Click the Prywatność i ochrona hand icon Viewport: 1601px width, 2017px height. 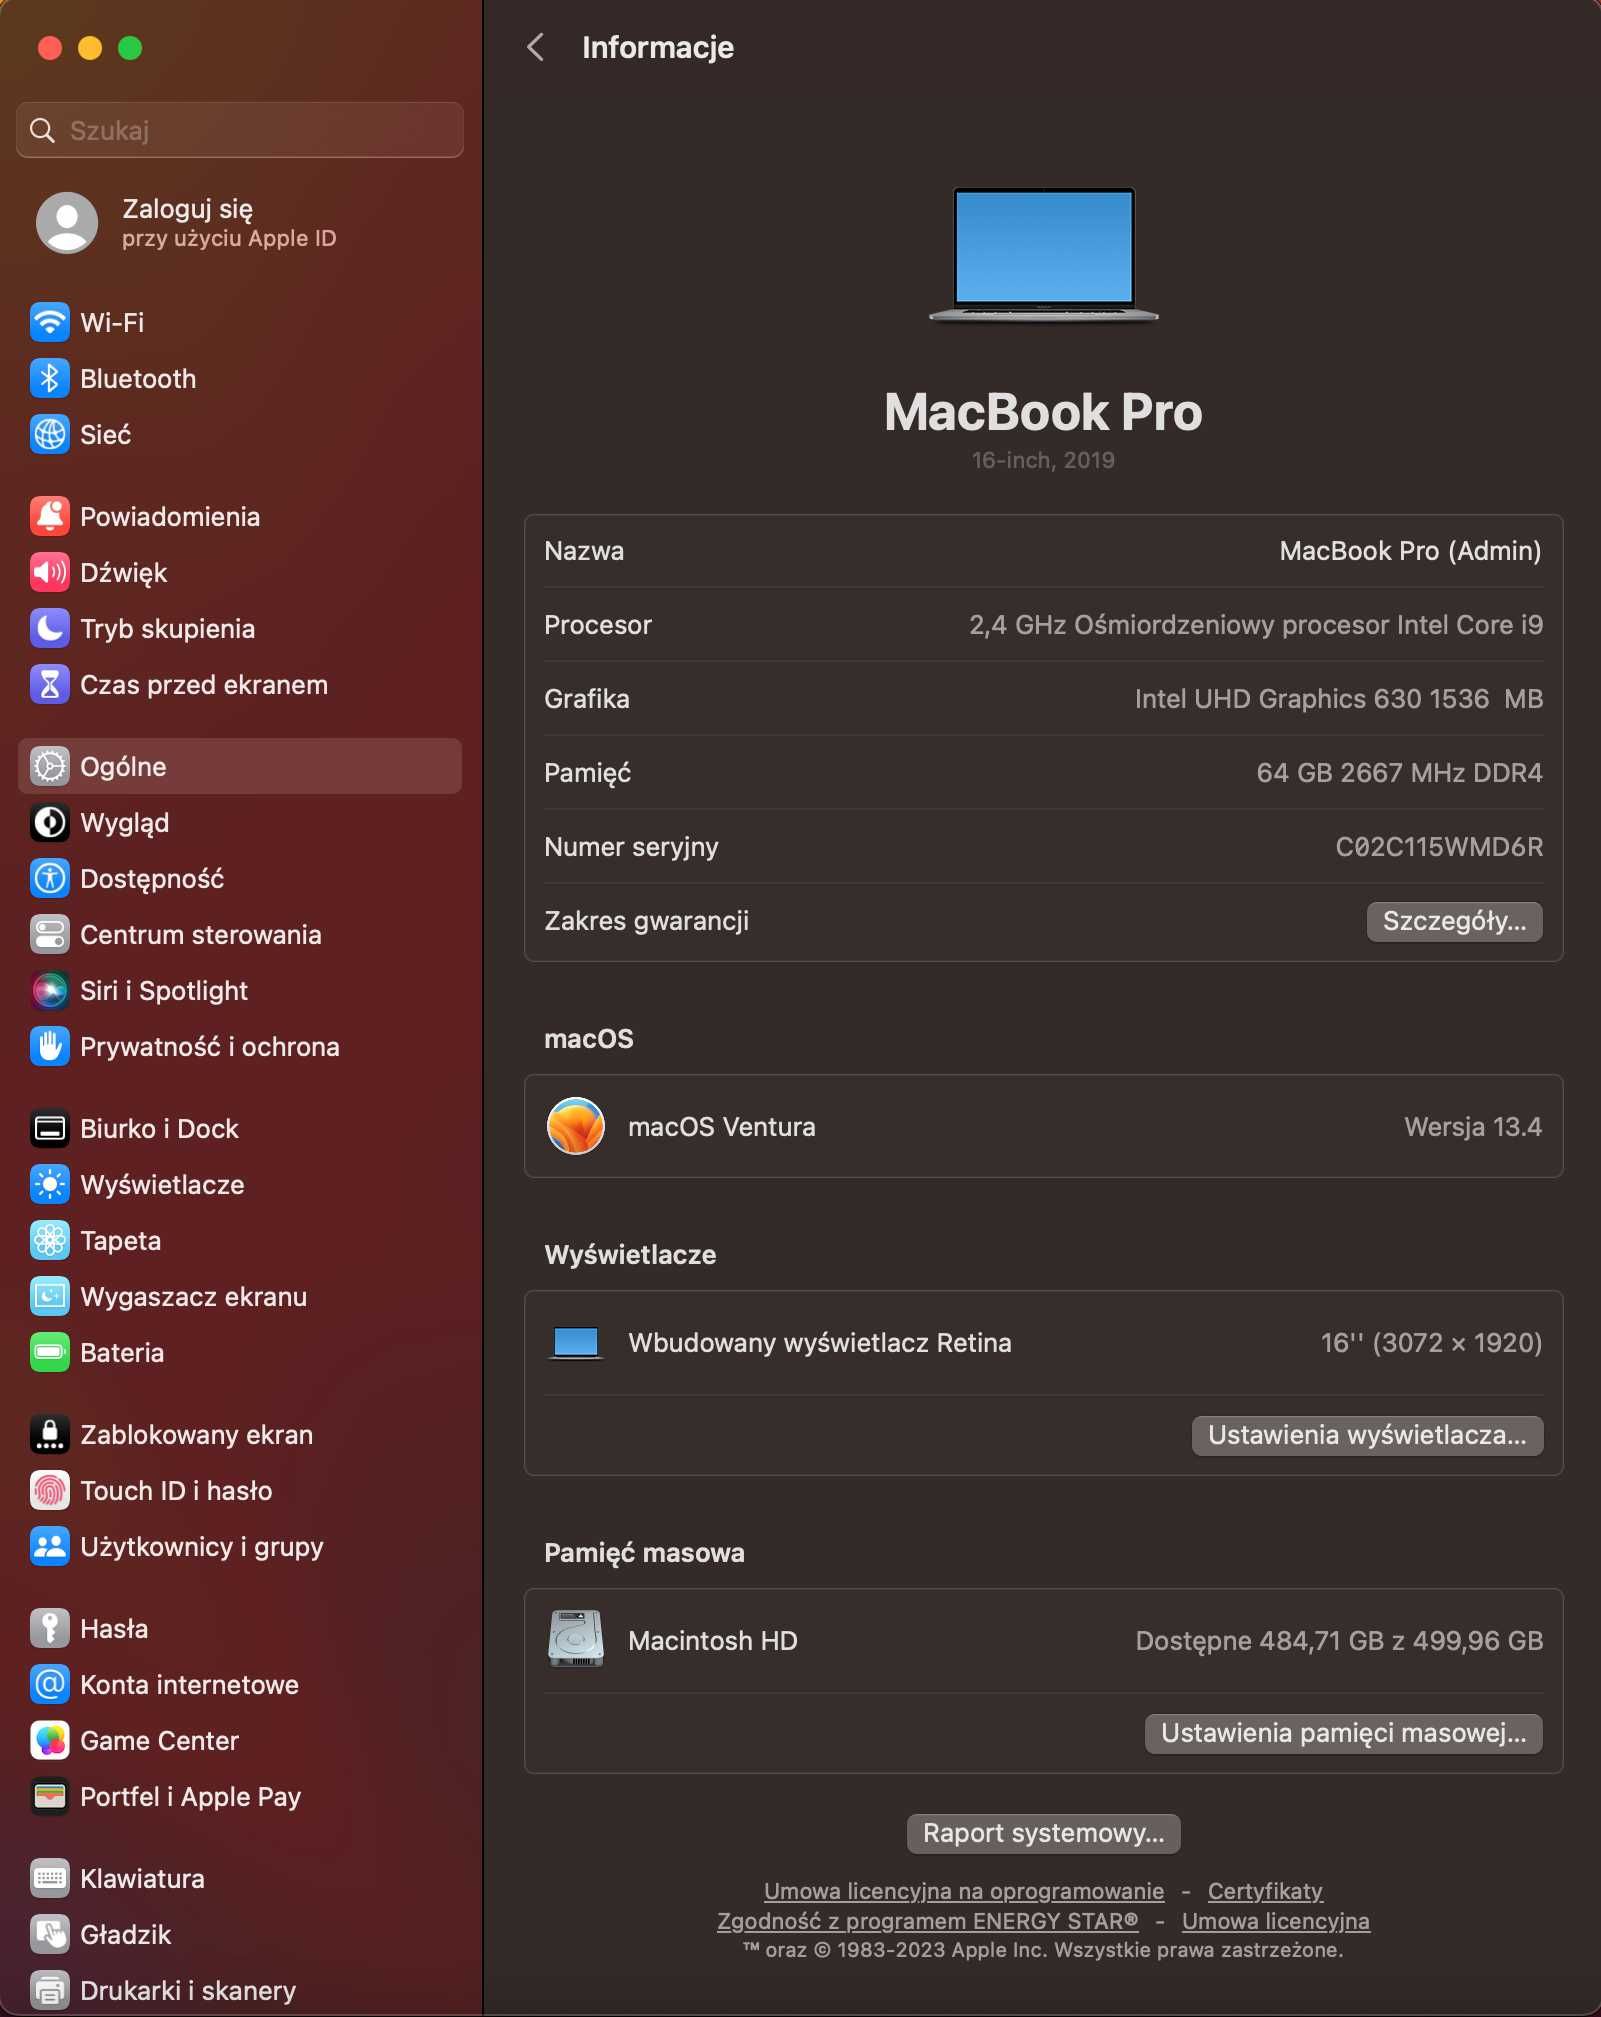coord(50,1046)
